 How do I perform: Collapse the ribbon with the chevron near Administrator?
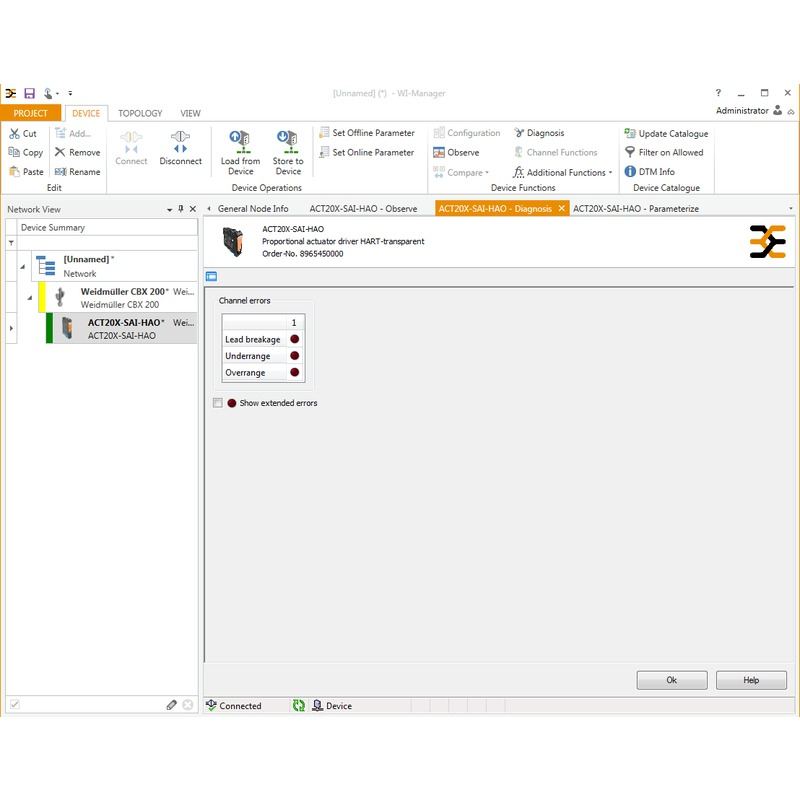(x=791, y=112)
